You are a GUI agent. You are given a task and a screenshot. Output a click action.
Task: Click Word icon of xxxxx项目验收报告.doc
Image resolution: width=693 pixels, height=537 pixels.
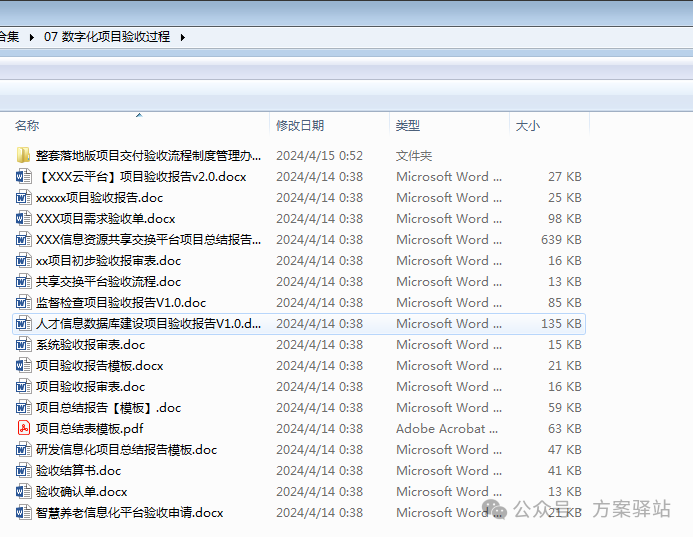click(23, 198)
